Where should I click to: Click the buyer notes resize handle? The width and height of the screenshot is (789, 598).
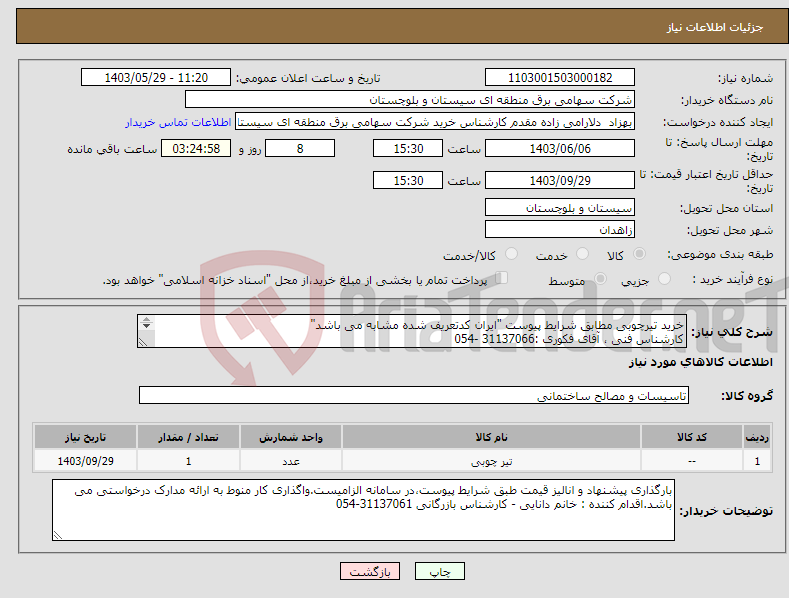coord(58,535)
